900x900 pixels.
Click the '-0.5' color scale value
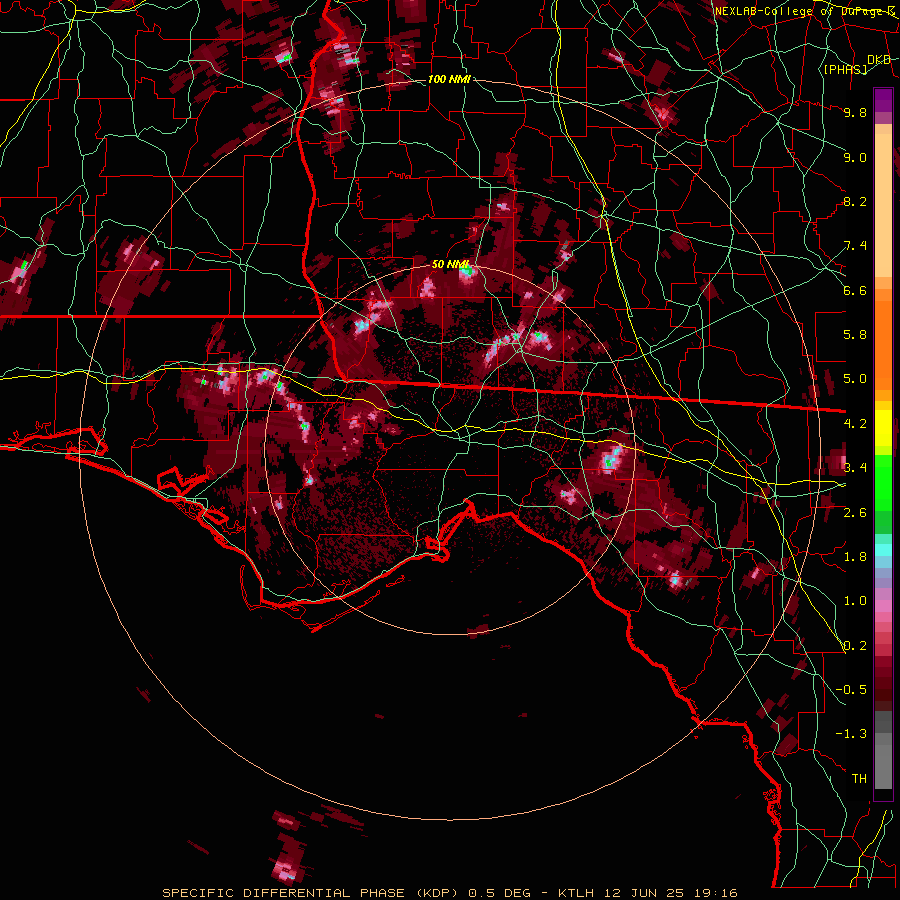click(851, 690)
